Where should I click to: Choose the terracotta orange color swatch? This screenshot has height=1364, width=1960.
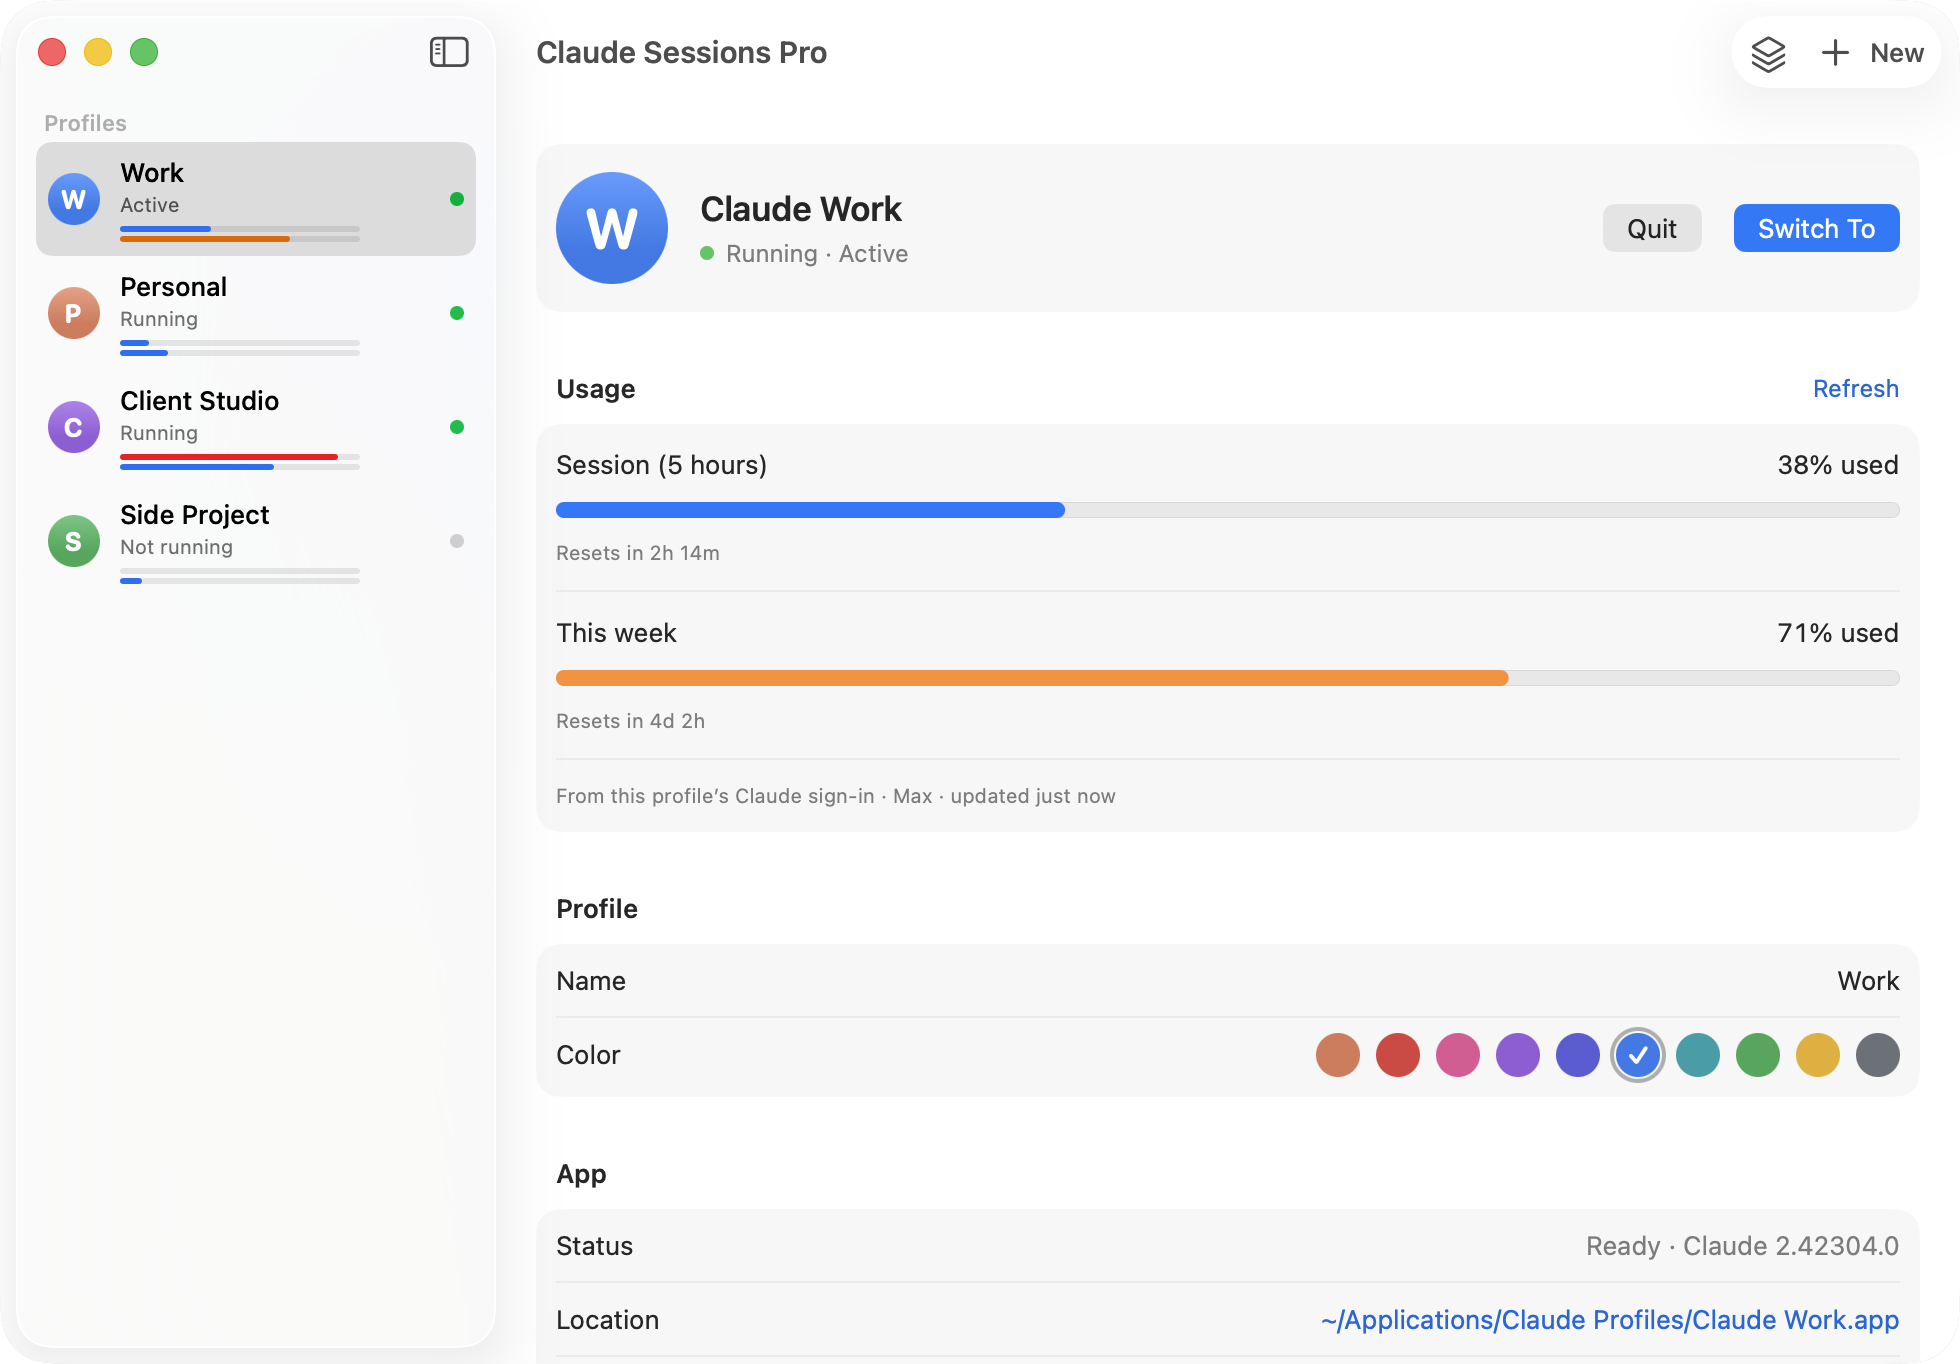click(x=1338, y=1055)
